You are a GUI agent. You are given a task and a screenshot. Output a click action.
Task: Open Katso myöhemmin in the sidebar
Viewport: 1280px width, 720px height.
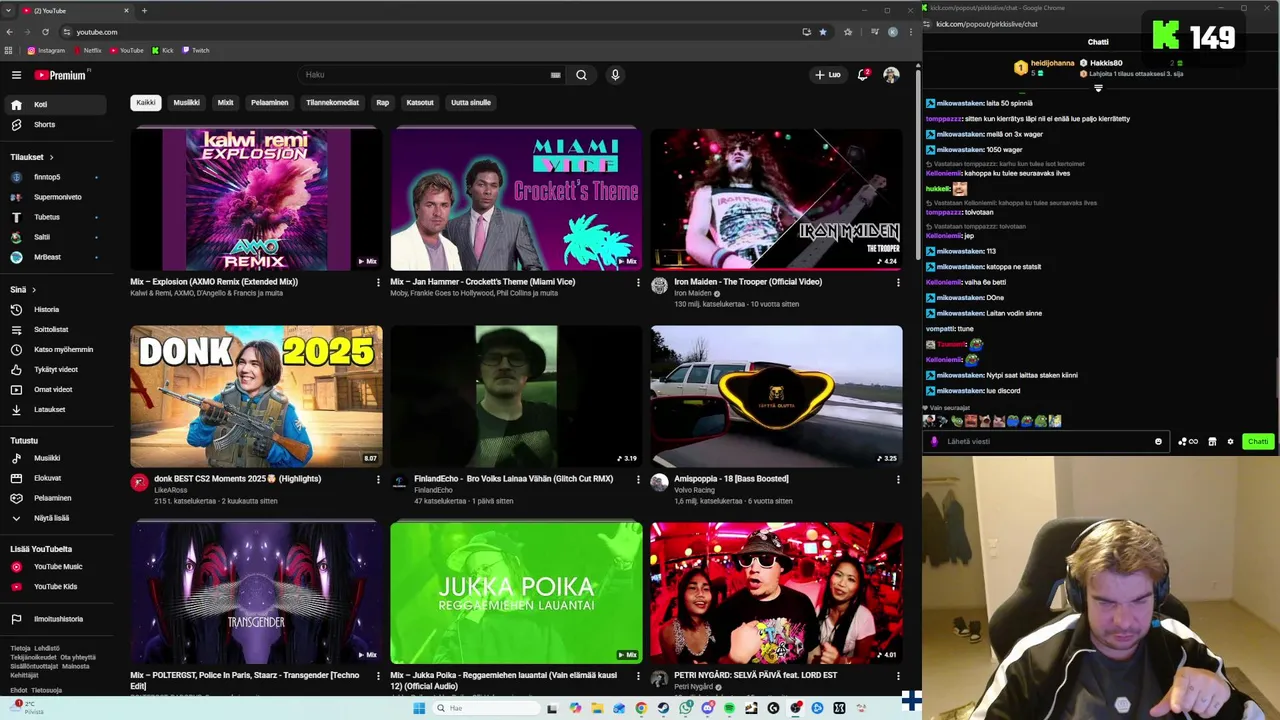(x=56, y=350)
